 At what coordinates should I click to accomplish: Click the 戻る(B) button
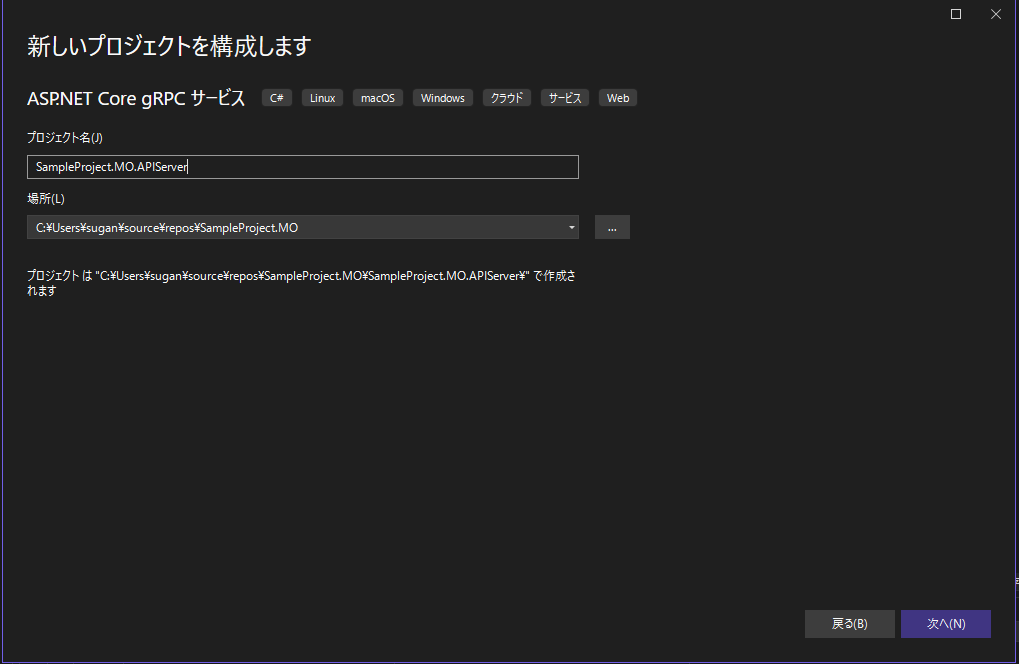click(849, 623)
